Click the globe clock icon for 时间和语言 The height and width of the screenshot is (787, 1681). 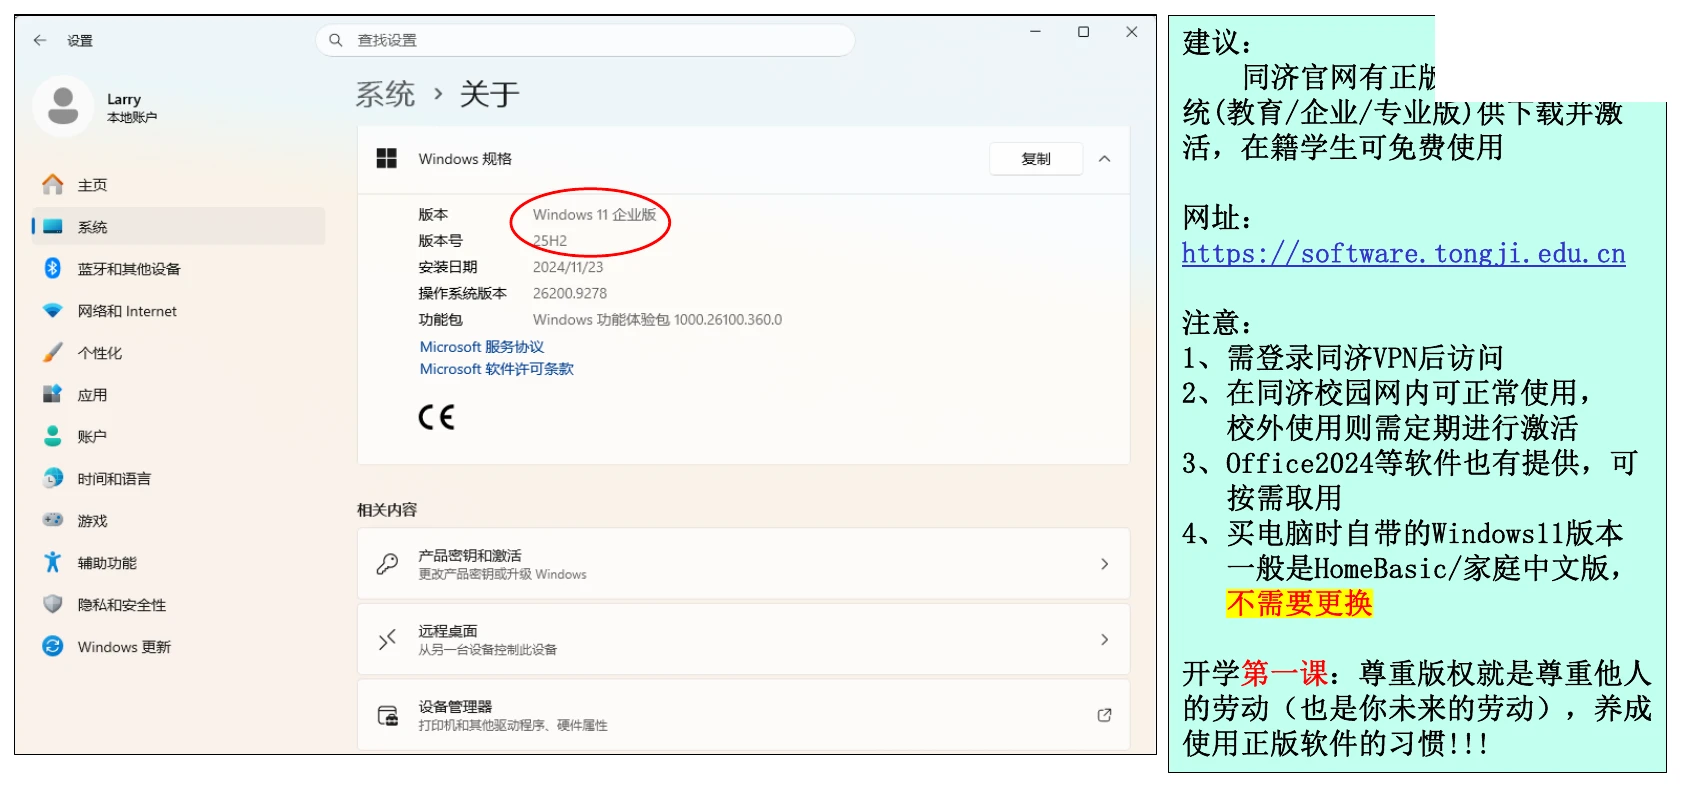tap(53, 478)
